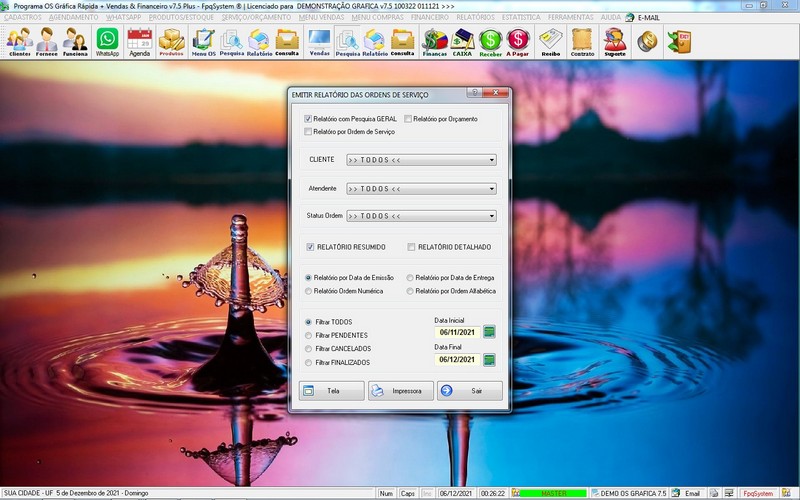This screenshot has width=800, height=500.
Task: Open the CAIXA toolbar icon
Action: [462, 41]
